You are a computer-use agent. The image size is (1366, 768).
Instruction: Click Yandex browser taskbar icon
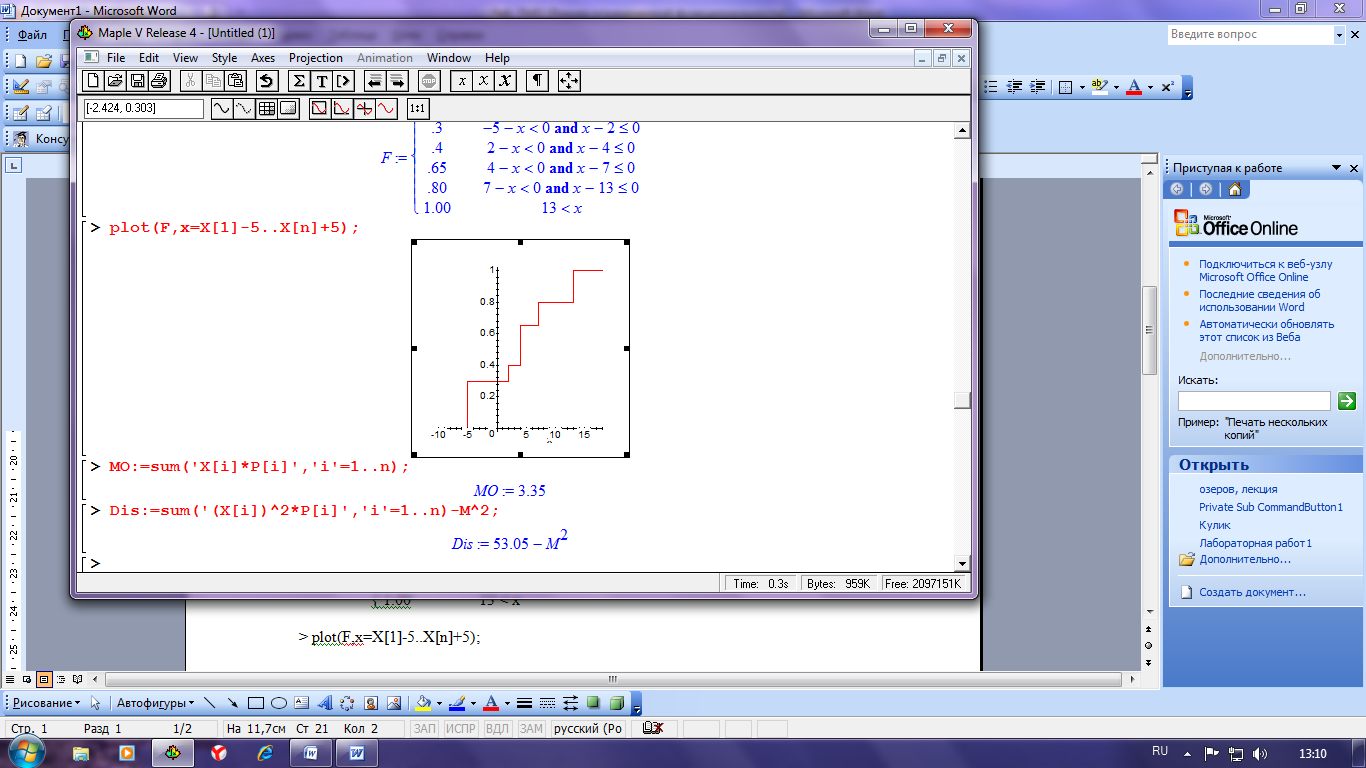(x=219, y=752)
